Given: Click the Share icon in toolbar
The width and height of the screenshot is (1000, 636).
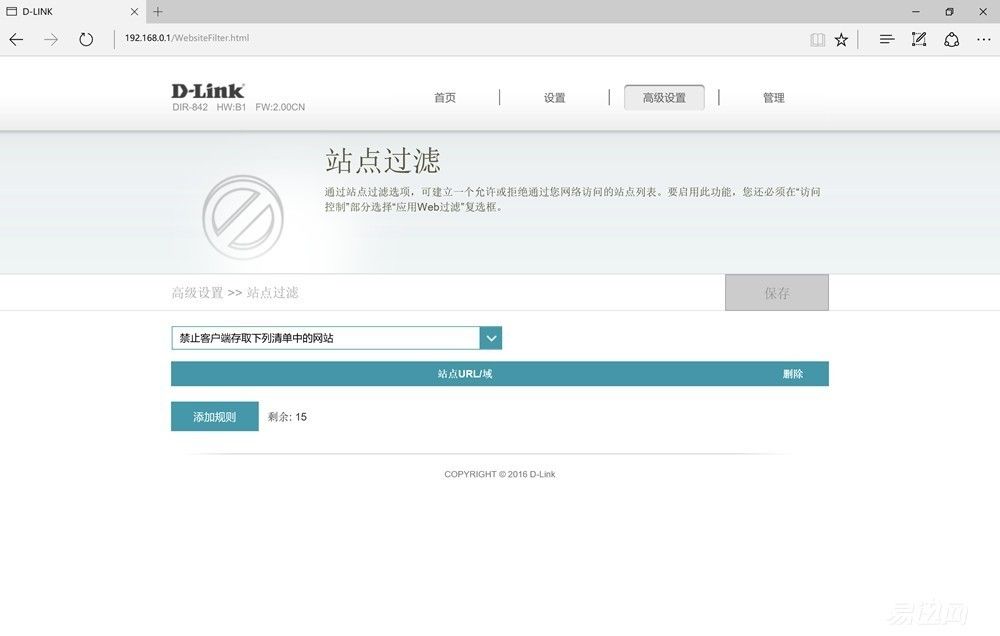Looking at the screenshot, I should [952, 40].
